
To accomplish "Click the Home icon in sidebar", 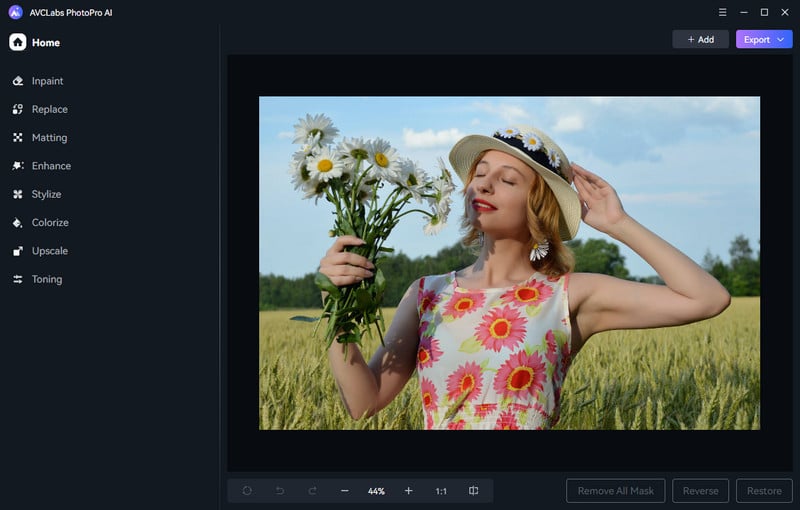I will [17, 42].
